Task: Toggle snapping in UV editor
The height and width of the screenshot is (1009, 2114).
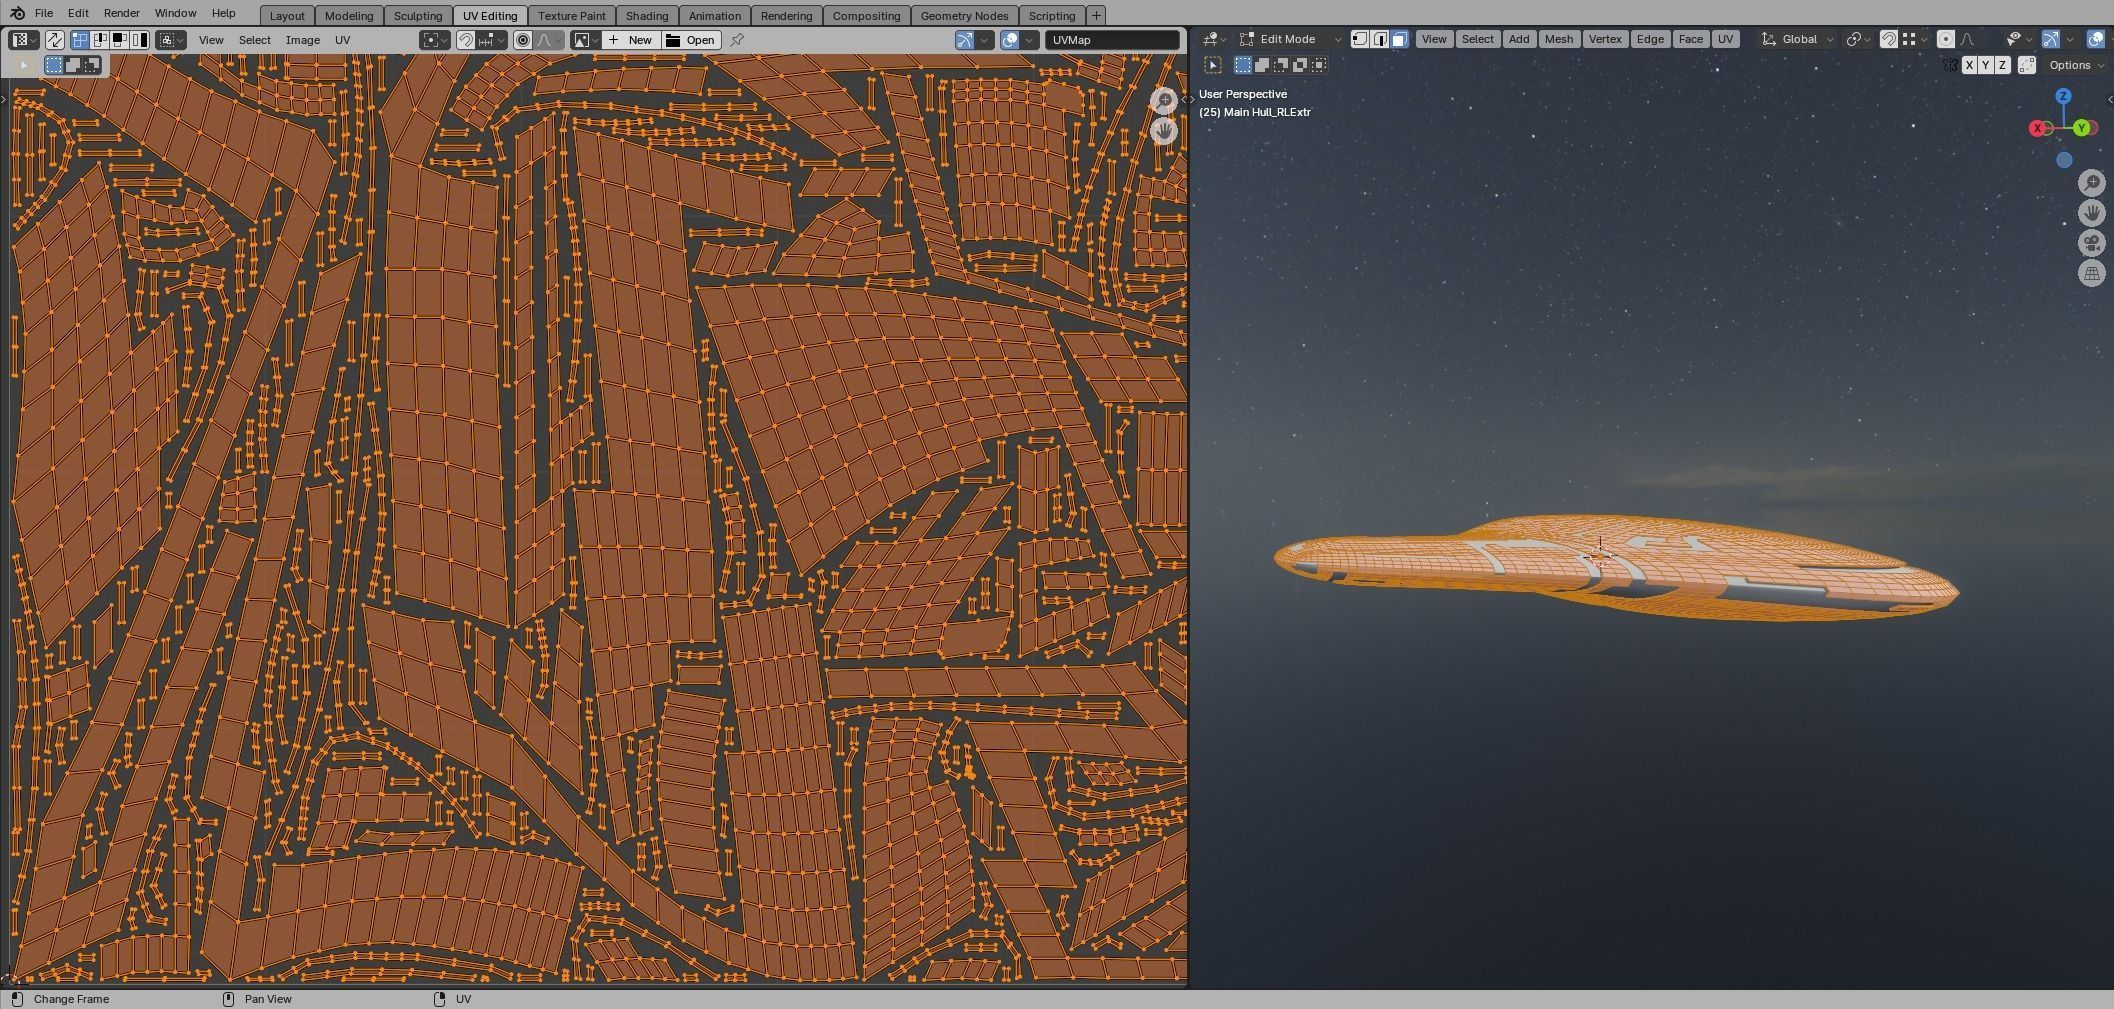Action: [x=465, y=40]
